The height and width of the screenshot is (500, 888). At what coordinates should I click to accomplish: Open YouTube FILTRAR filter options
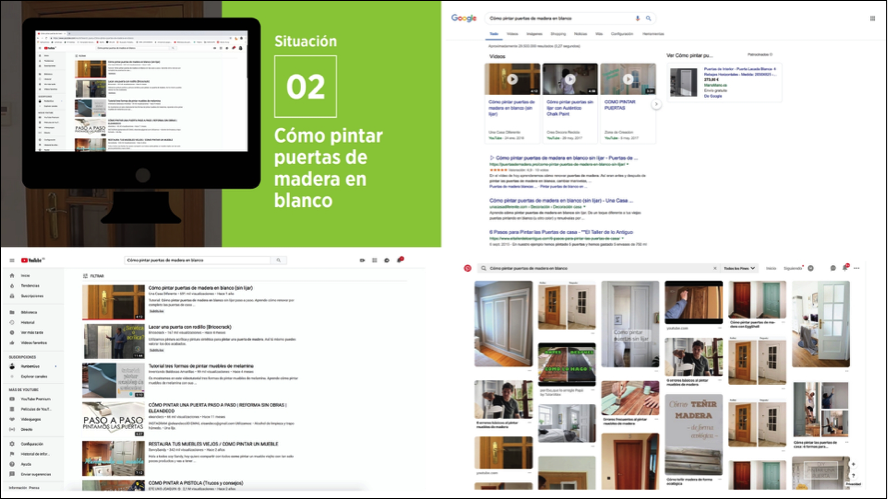[94, 274]
